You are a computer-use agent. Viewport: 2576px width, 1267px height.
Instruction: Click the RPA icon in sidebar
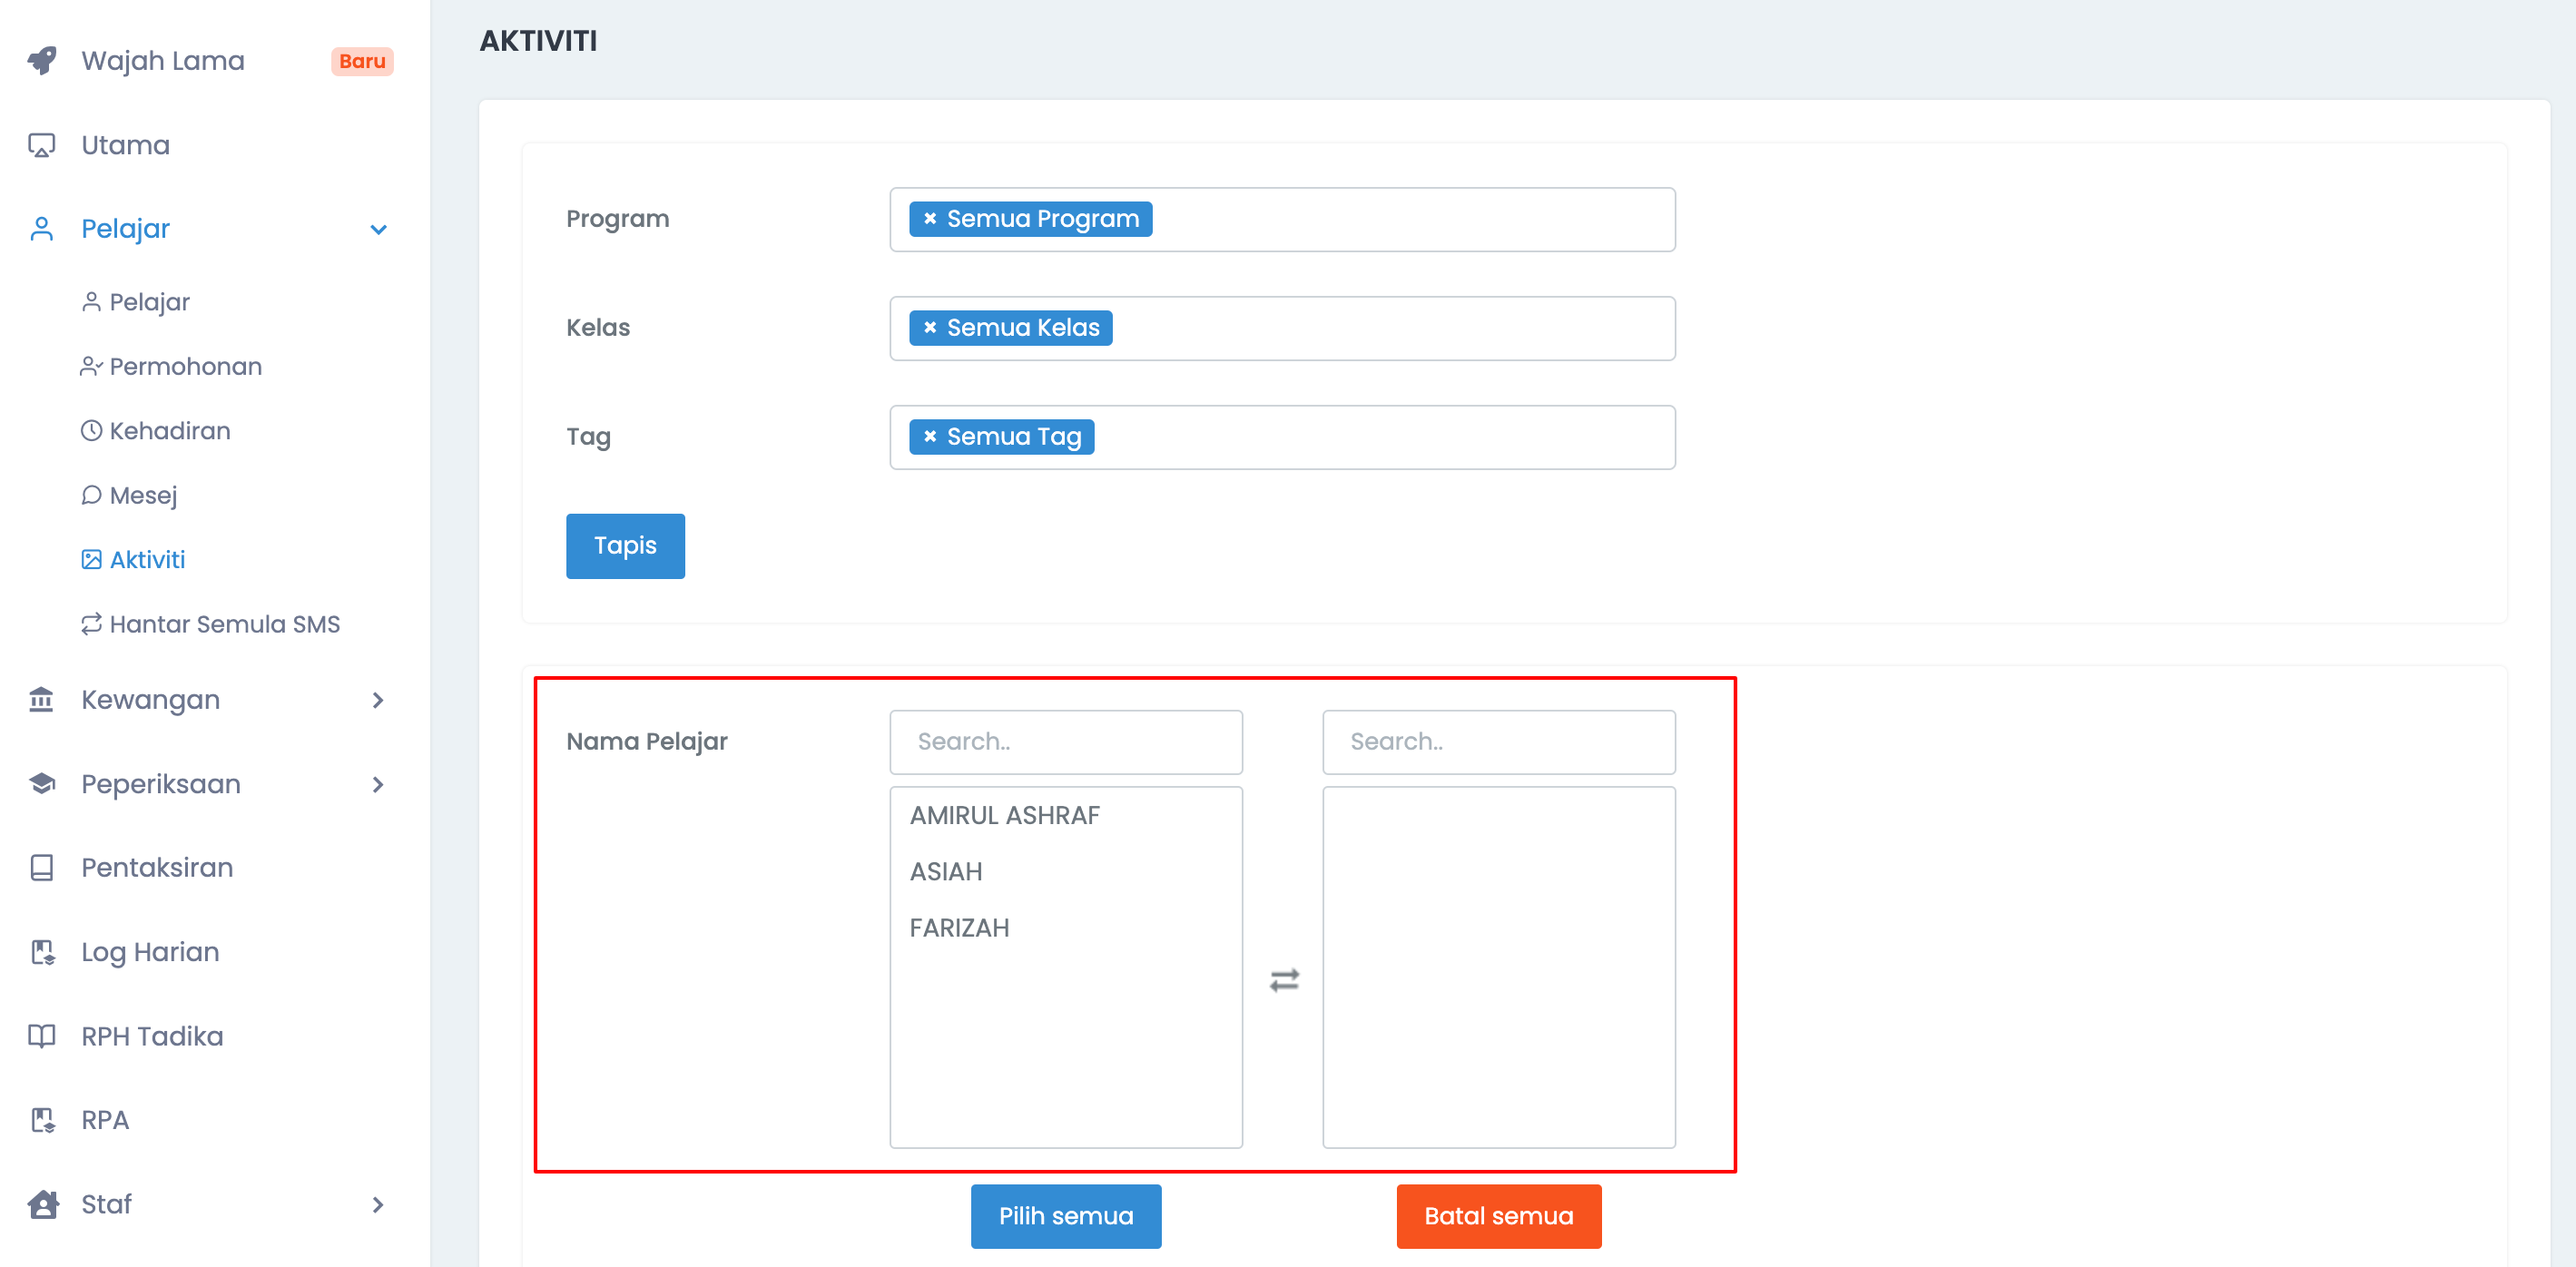click(x=42, y=1120)
